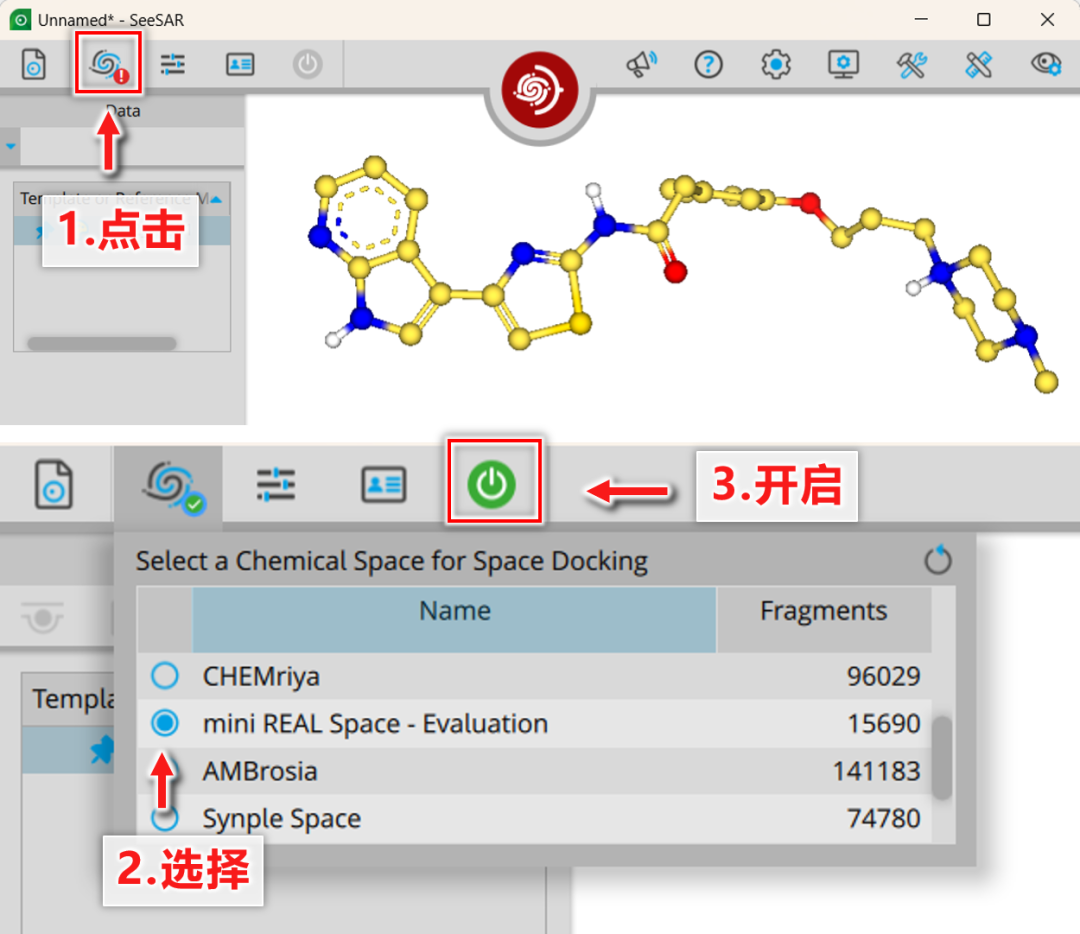Select the mini REAL Space - Evaluation radio button
This screenshot has height=934, width=1080.
[165, 723]
